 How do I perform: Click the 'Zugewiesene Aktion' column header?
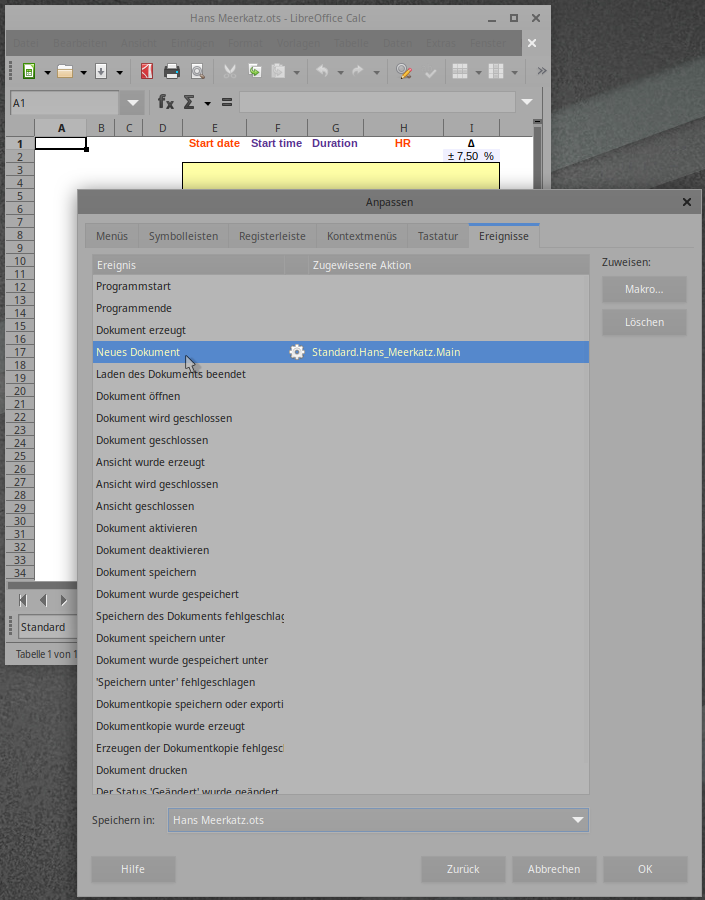tap(449, 265)
